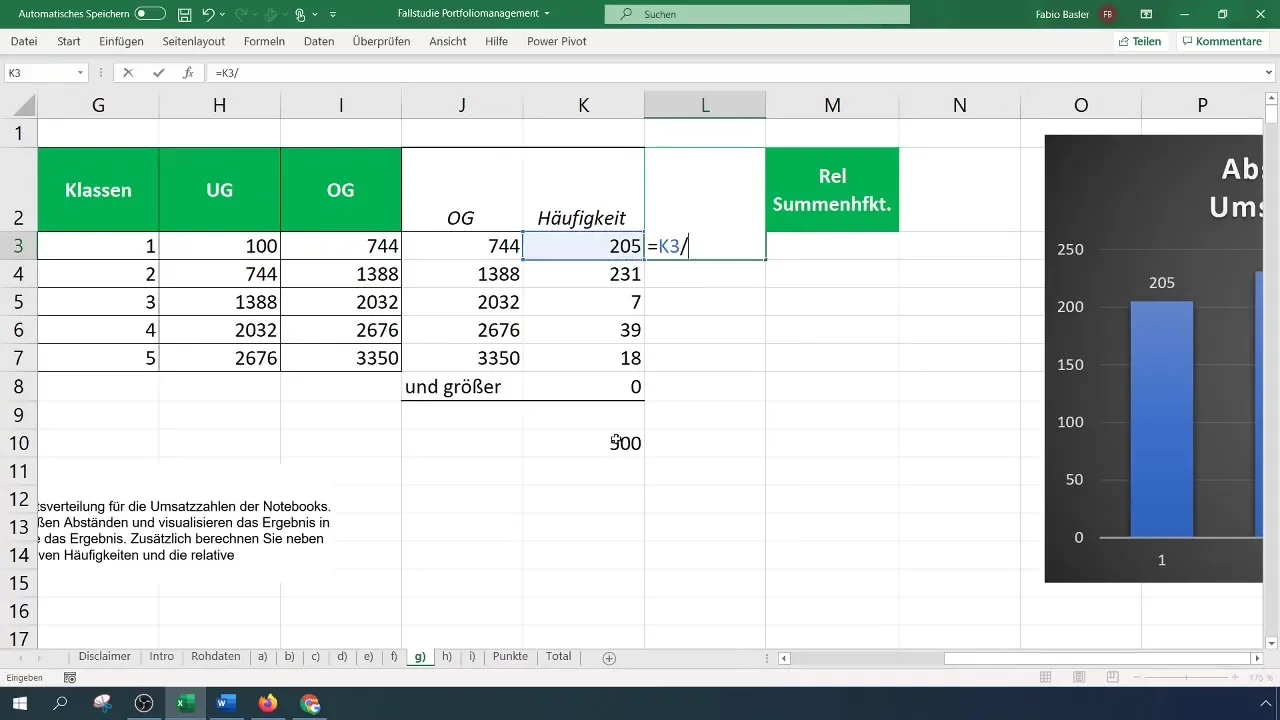Open the Disclaimer sheet tab

tap(105, 657)
